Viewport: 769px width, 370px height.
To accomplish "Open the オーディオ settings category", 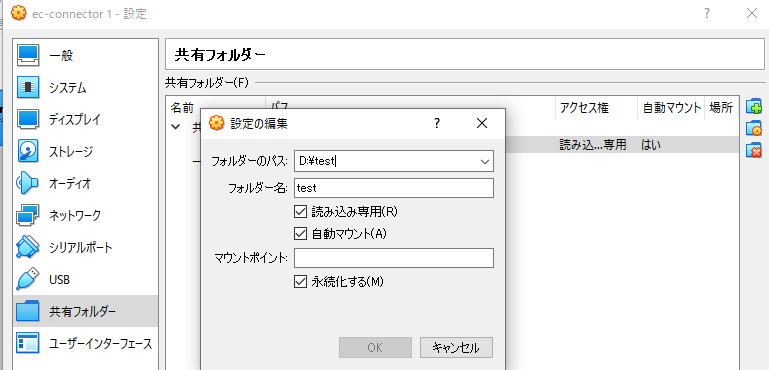I will [x=85, y=184].
